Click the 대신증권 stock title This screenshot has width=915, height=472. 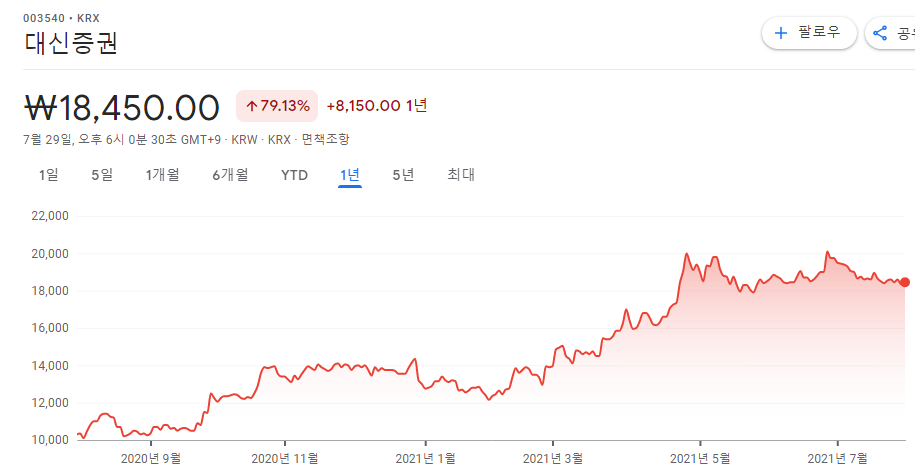pyautogui.click(x=71, y=44)
